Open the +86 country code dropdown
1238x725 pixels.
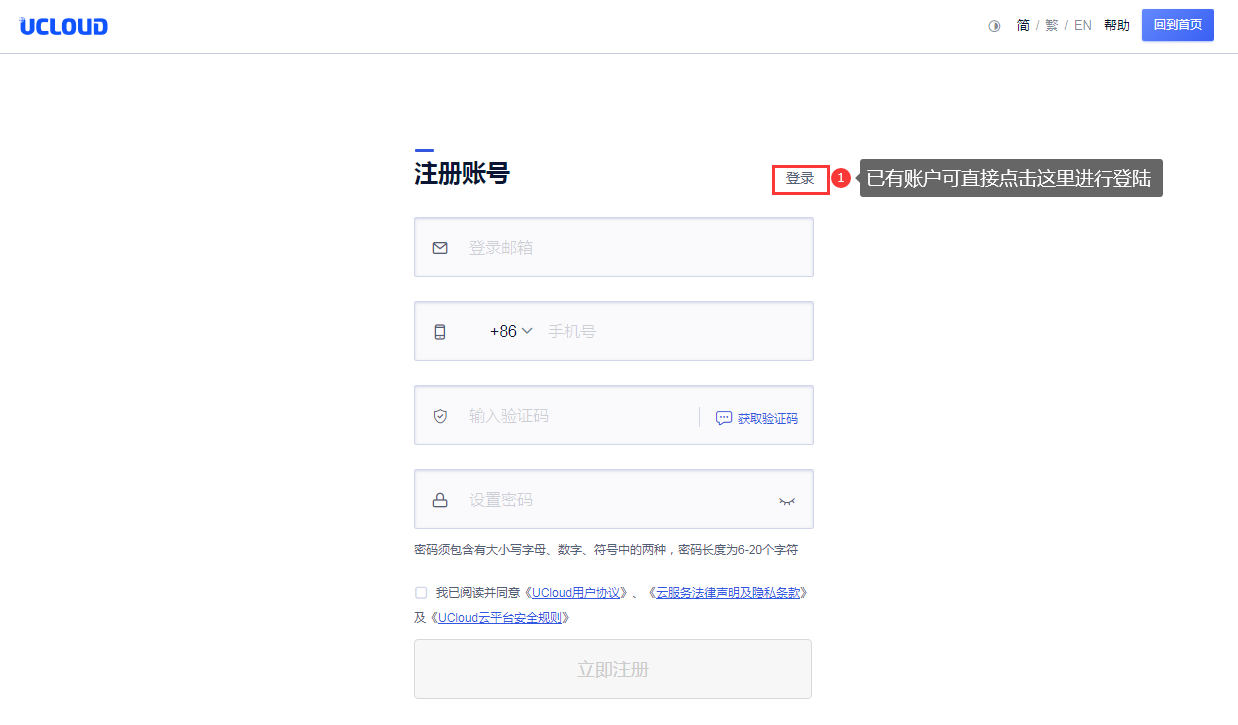(x=511, y=331)
